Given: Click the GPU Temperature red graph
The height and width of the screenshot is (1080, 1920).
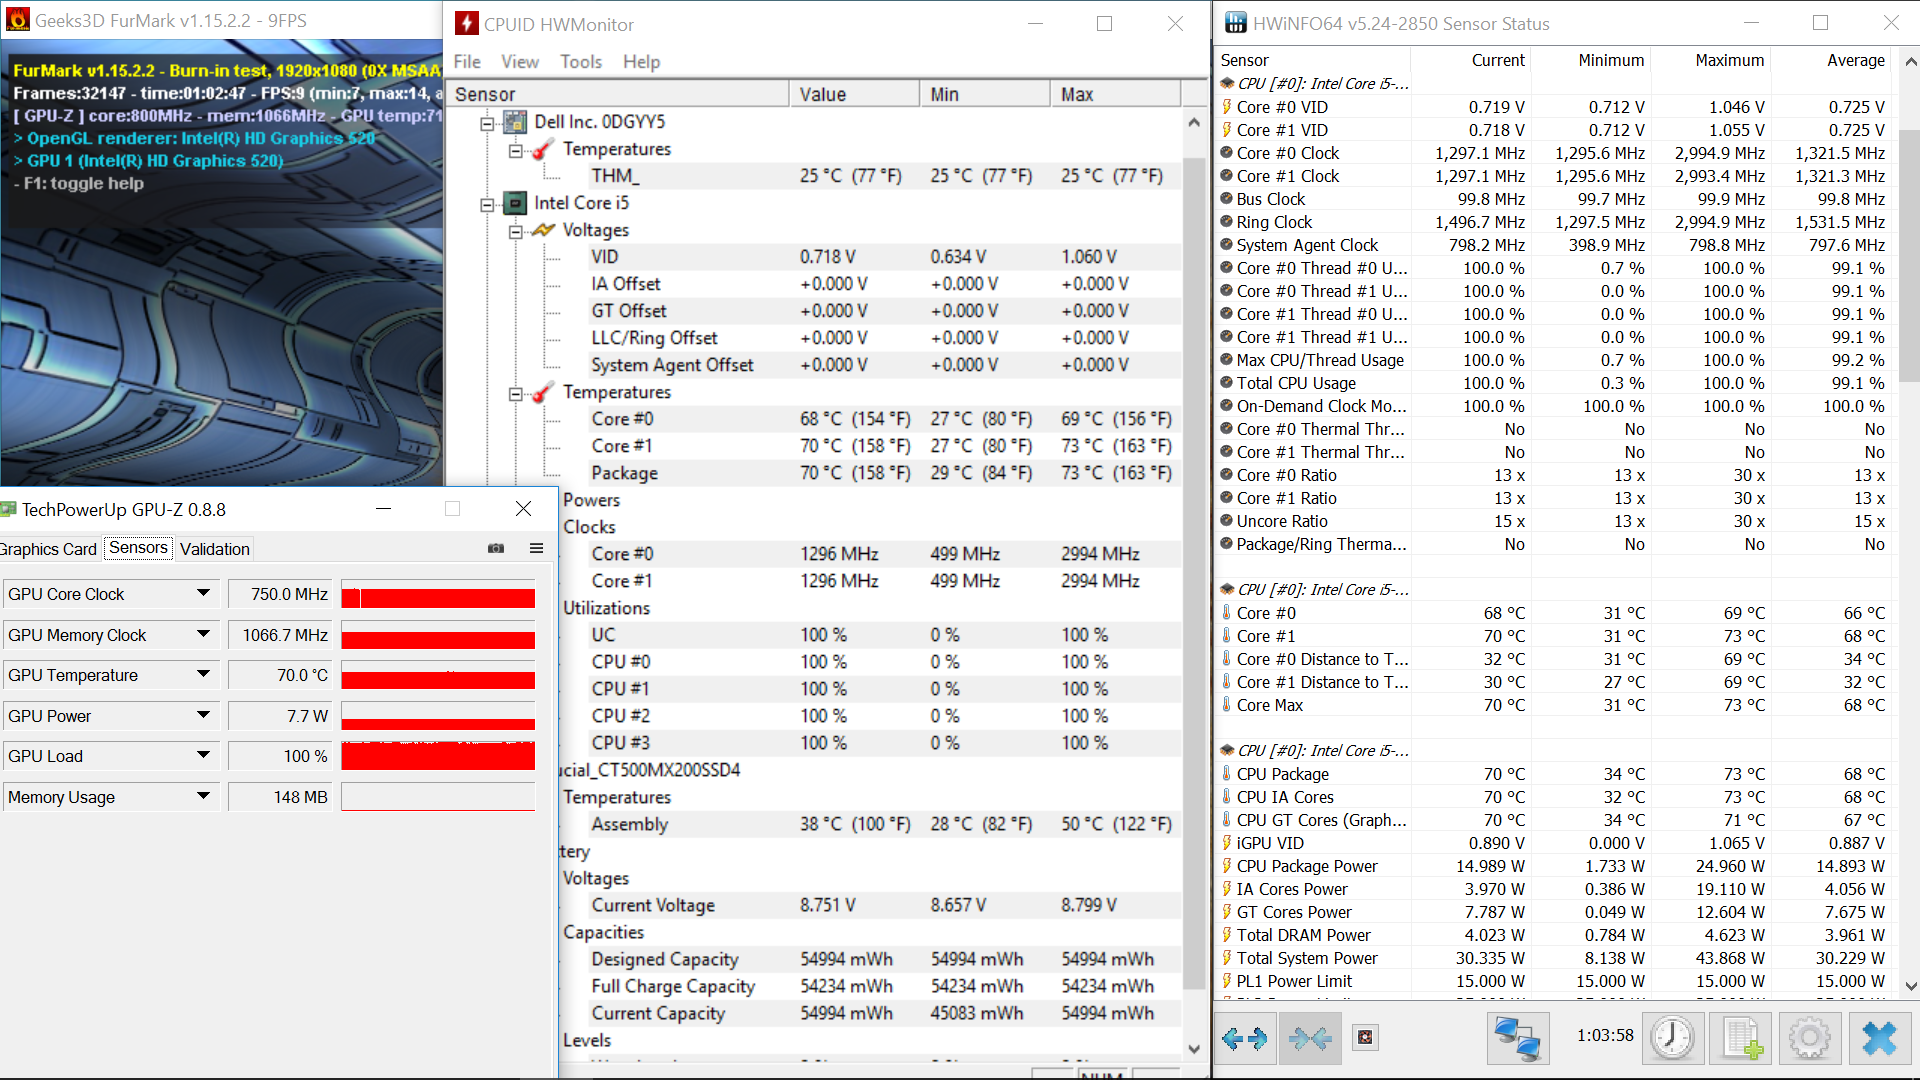Looking at the screenshot, I should [438, 675].
